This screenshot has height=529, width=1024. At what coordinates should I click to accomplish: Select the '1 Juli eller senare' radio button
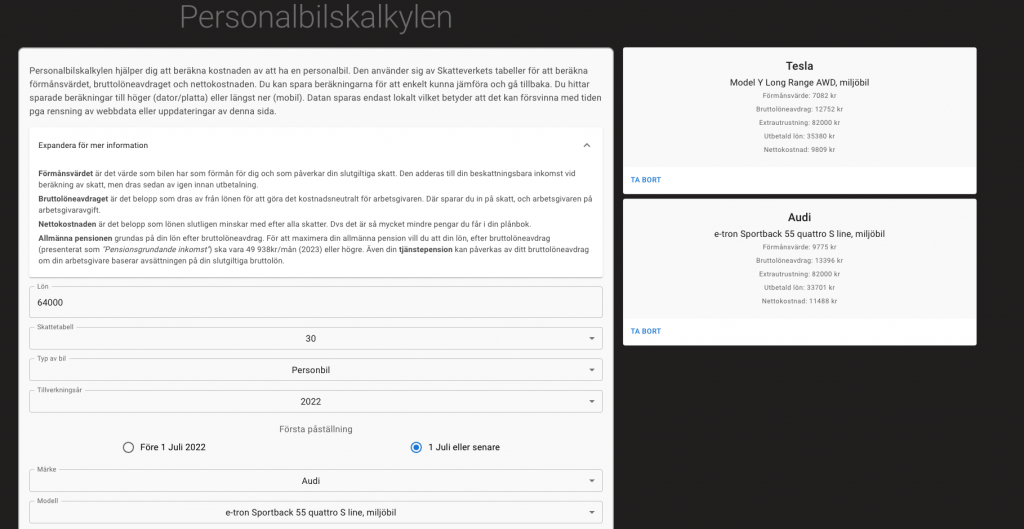(416, 447)
